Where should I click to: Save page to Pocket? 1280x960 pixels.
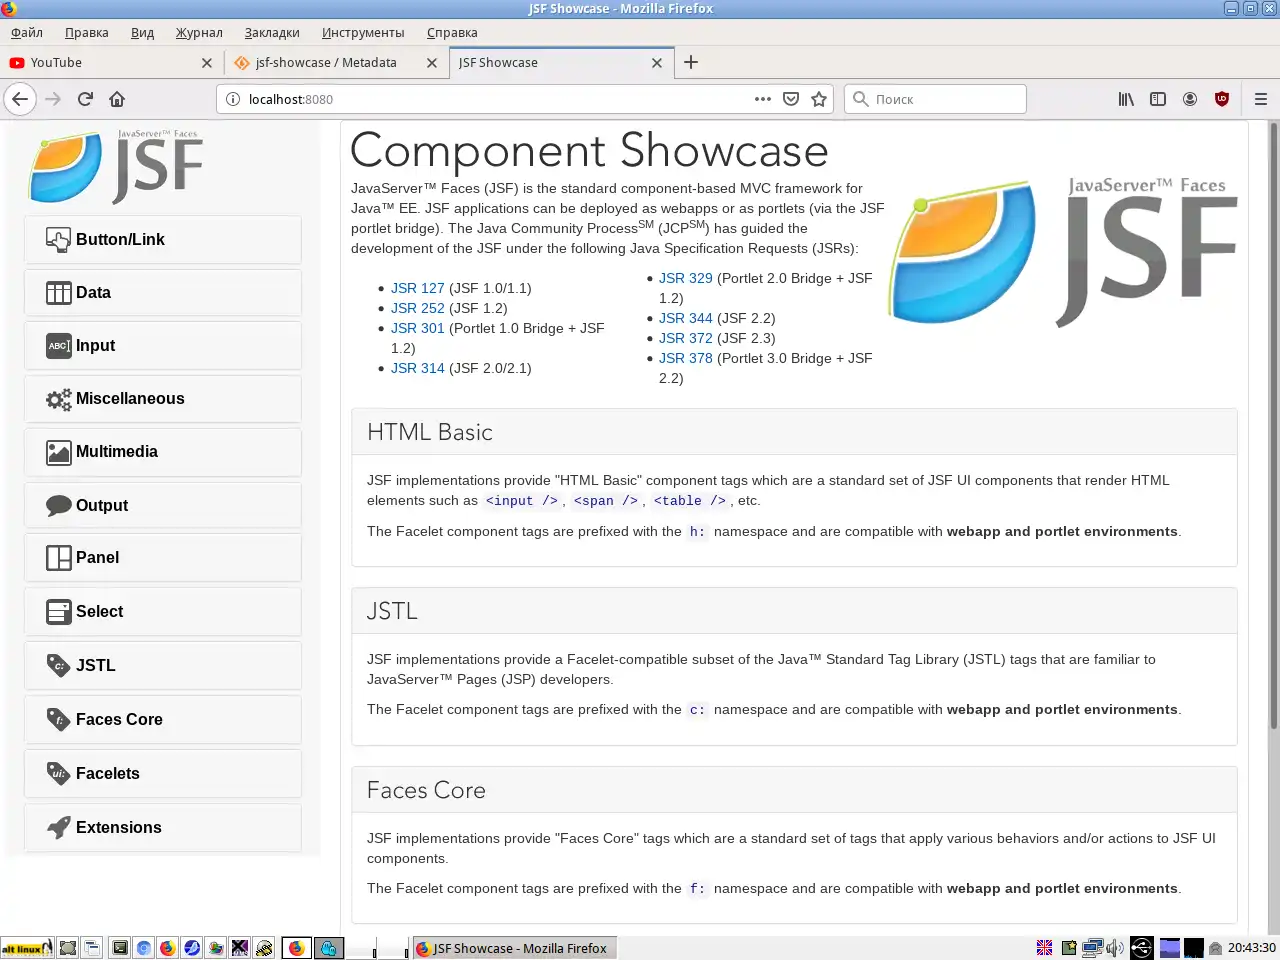[791, 99]
